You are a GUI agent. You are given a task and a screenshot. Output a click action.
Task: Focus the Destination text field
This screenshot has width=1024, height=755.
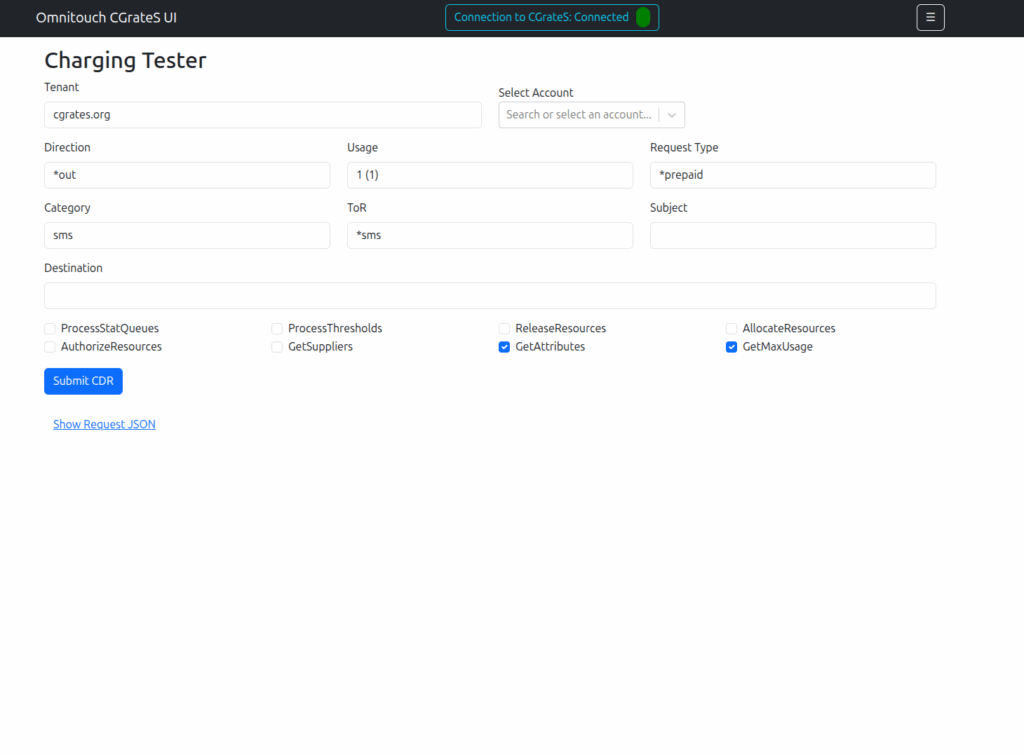(489, 296)
